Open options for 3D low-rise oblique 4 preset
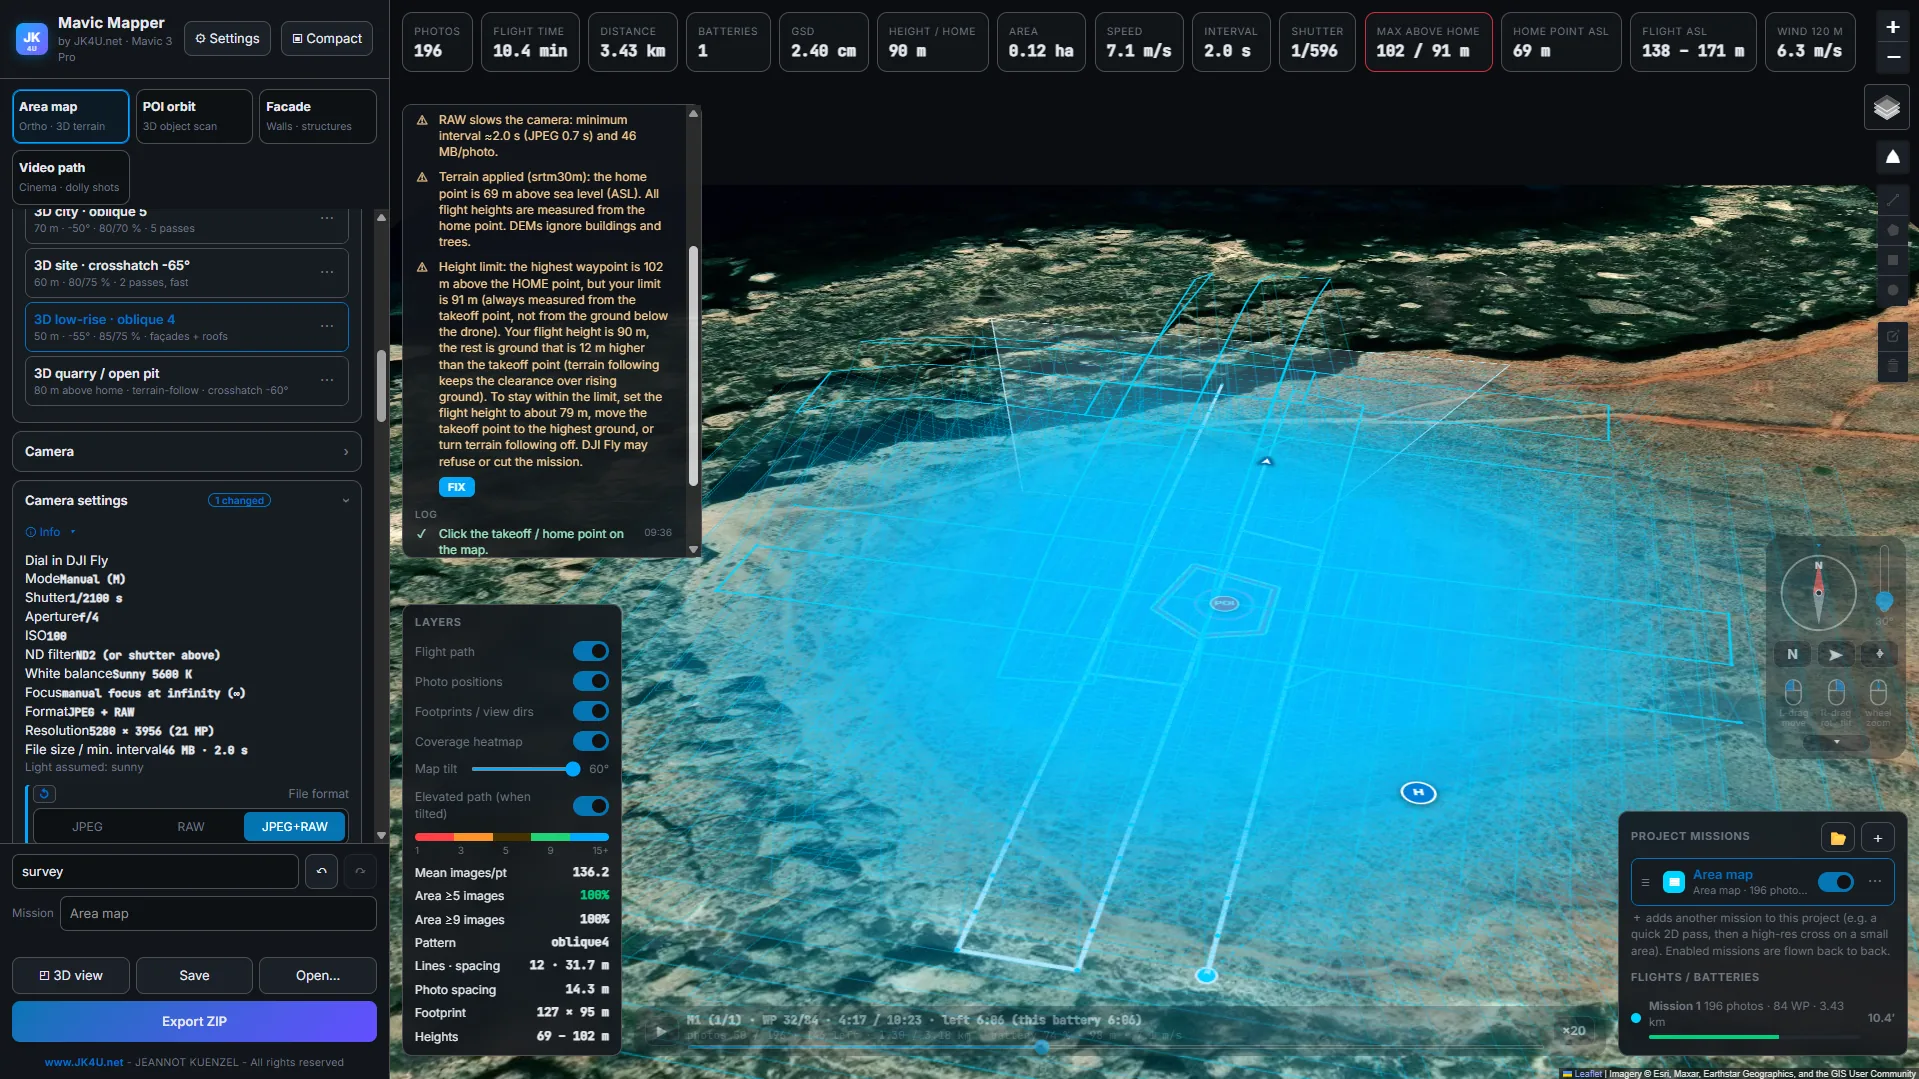 pos(327,327)
